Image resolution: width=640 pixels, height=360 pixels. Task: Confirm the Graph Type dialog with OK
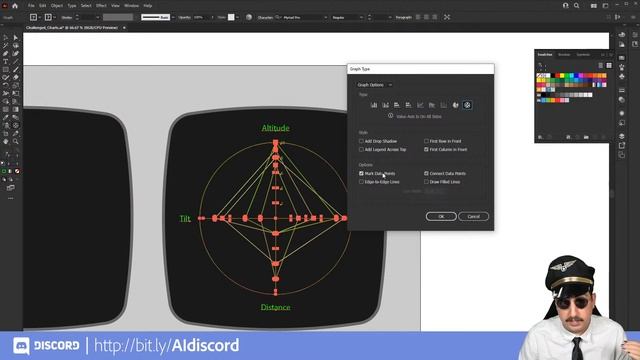pyautogui.click(x=441, y=216)
